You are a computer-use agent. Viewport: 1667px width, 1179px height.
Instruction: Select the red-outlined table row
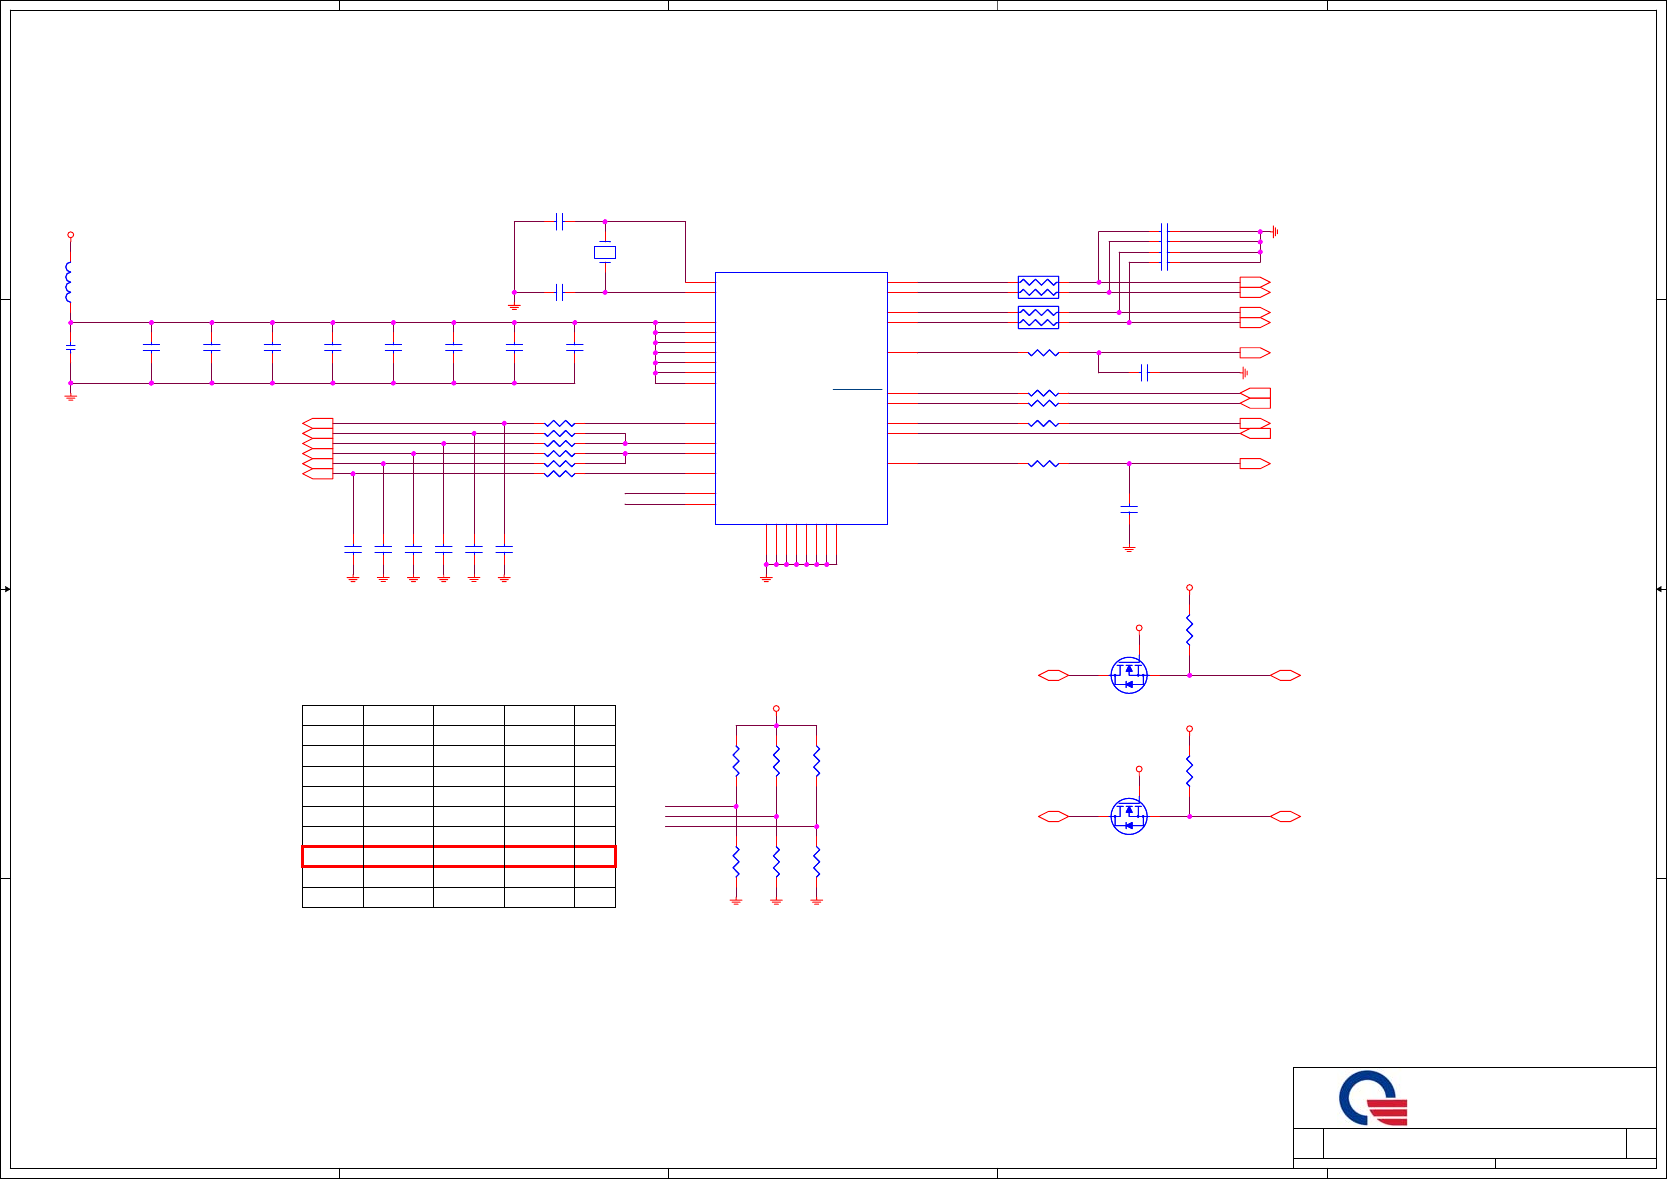coord(459,856)
